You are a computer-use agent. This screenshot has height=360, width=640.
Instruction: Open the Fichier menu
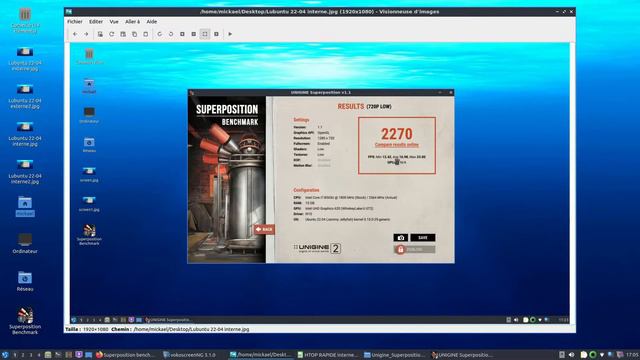75,22
